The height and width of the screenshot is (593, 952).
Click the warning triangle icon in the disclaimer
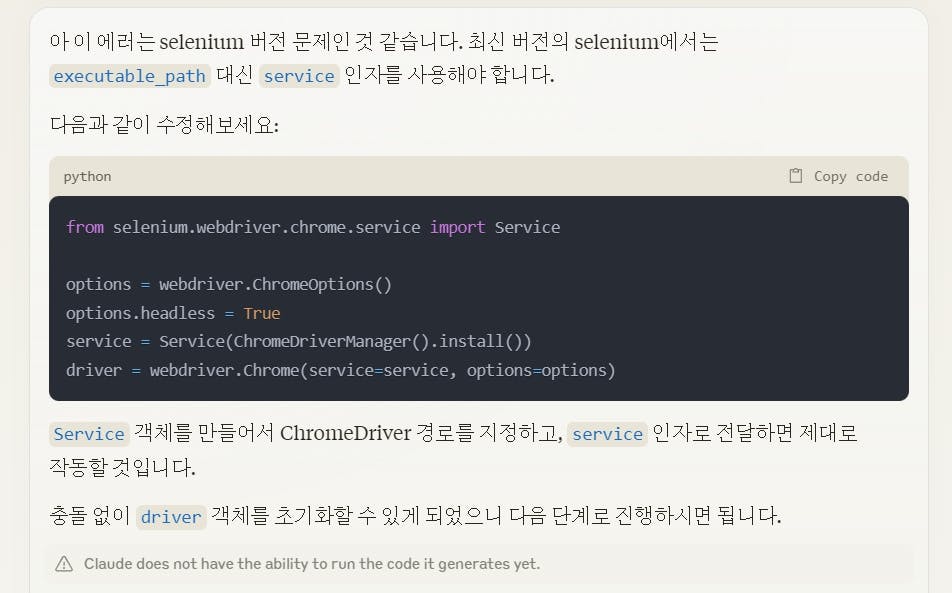64,564
